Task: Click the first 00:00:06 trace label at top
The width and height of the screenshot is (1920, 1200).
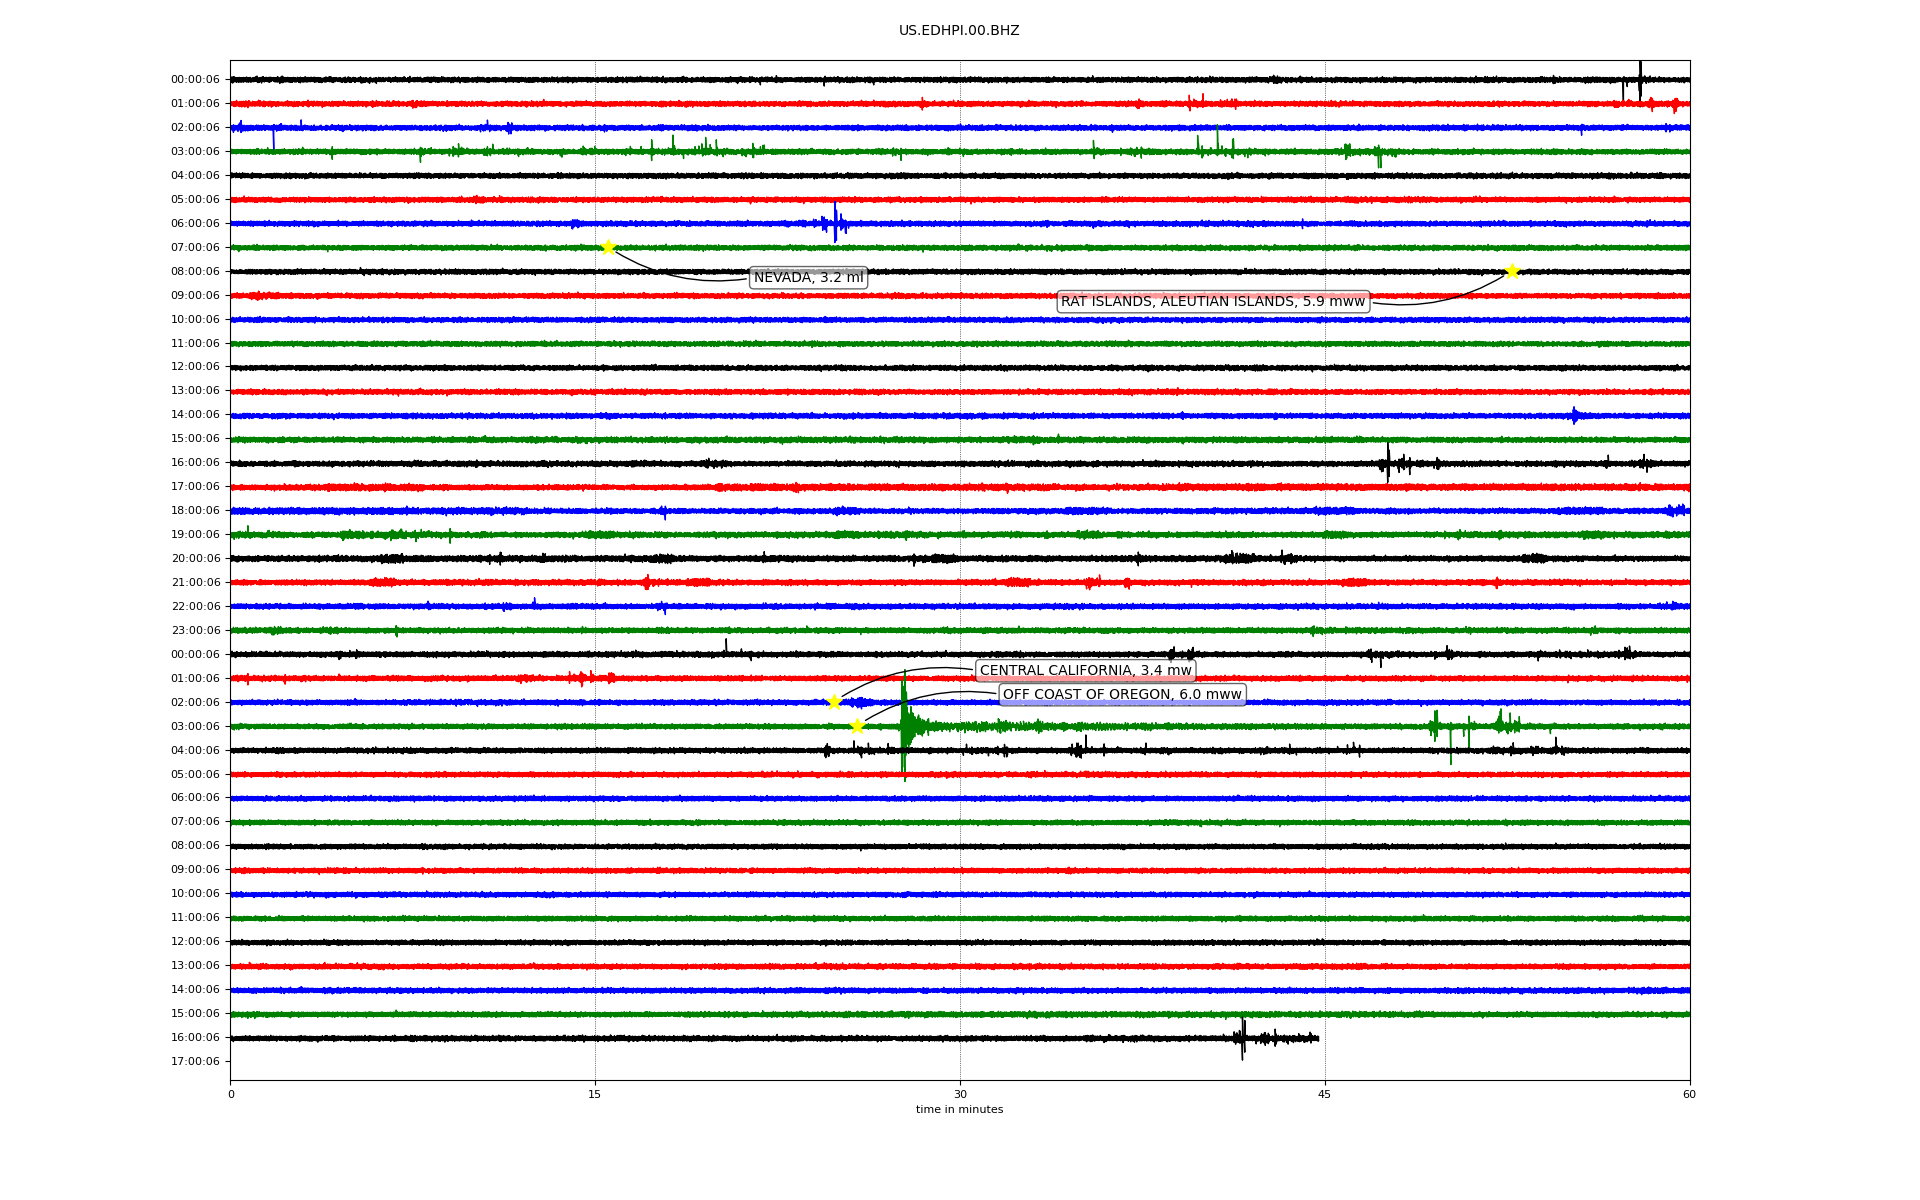Action: coord(195,80)
